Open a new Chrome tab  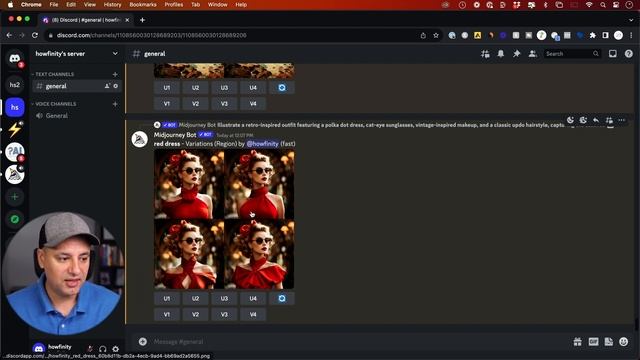coord(142,20)
